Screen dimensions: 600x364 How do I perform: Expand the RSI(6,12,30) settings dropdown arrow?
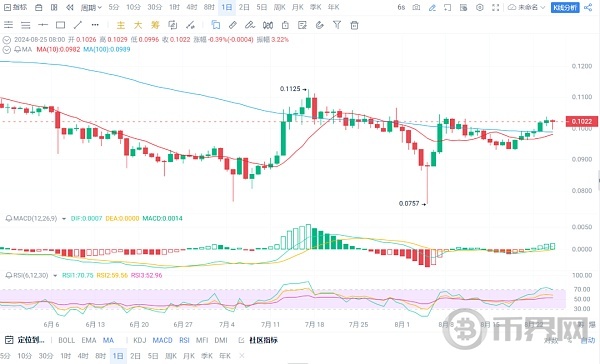[55, 276]
